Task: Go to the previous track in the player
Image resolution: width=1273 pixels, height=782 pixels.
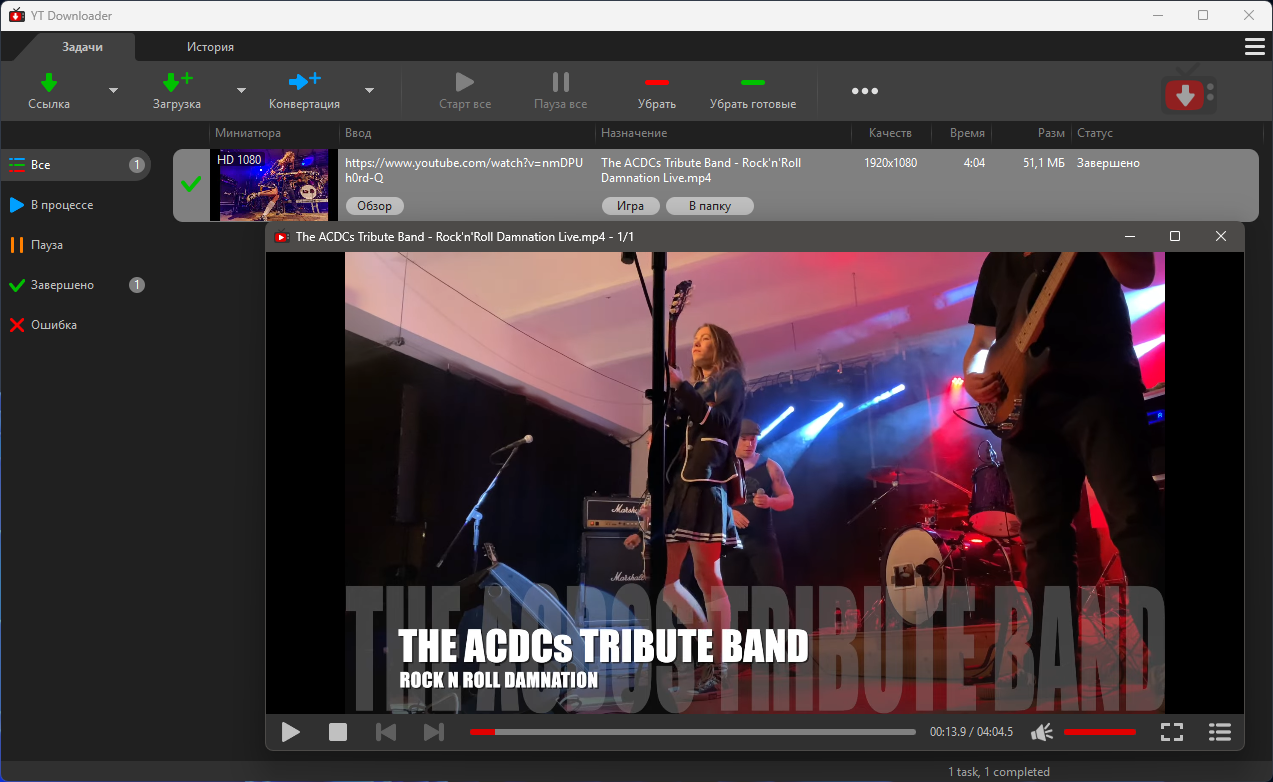Action: point(386,732)
